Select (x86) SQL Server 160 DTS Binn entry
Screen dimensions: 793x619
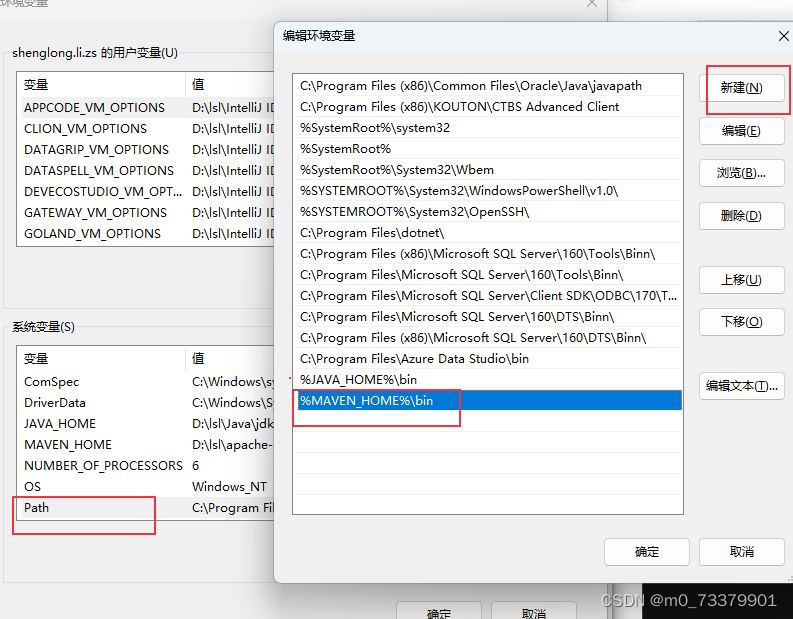pos(488,338)
